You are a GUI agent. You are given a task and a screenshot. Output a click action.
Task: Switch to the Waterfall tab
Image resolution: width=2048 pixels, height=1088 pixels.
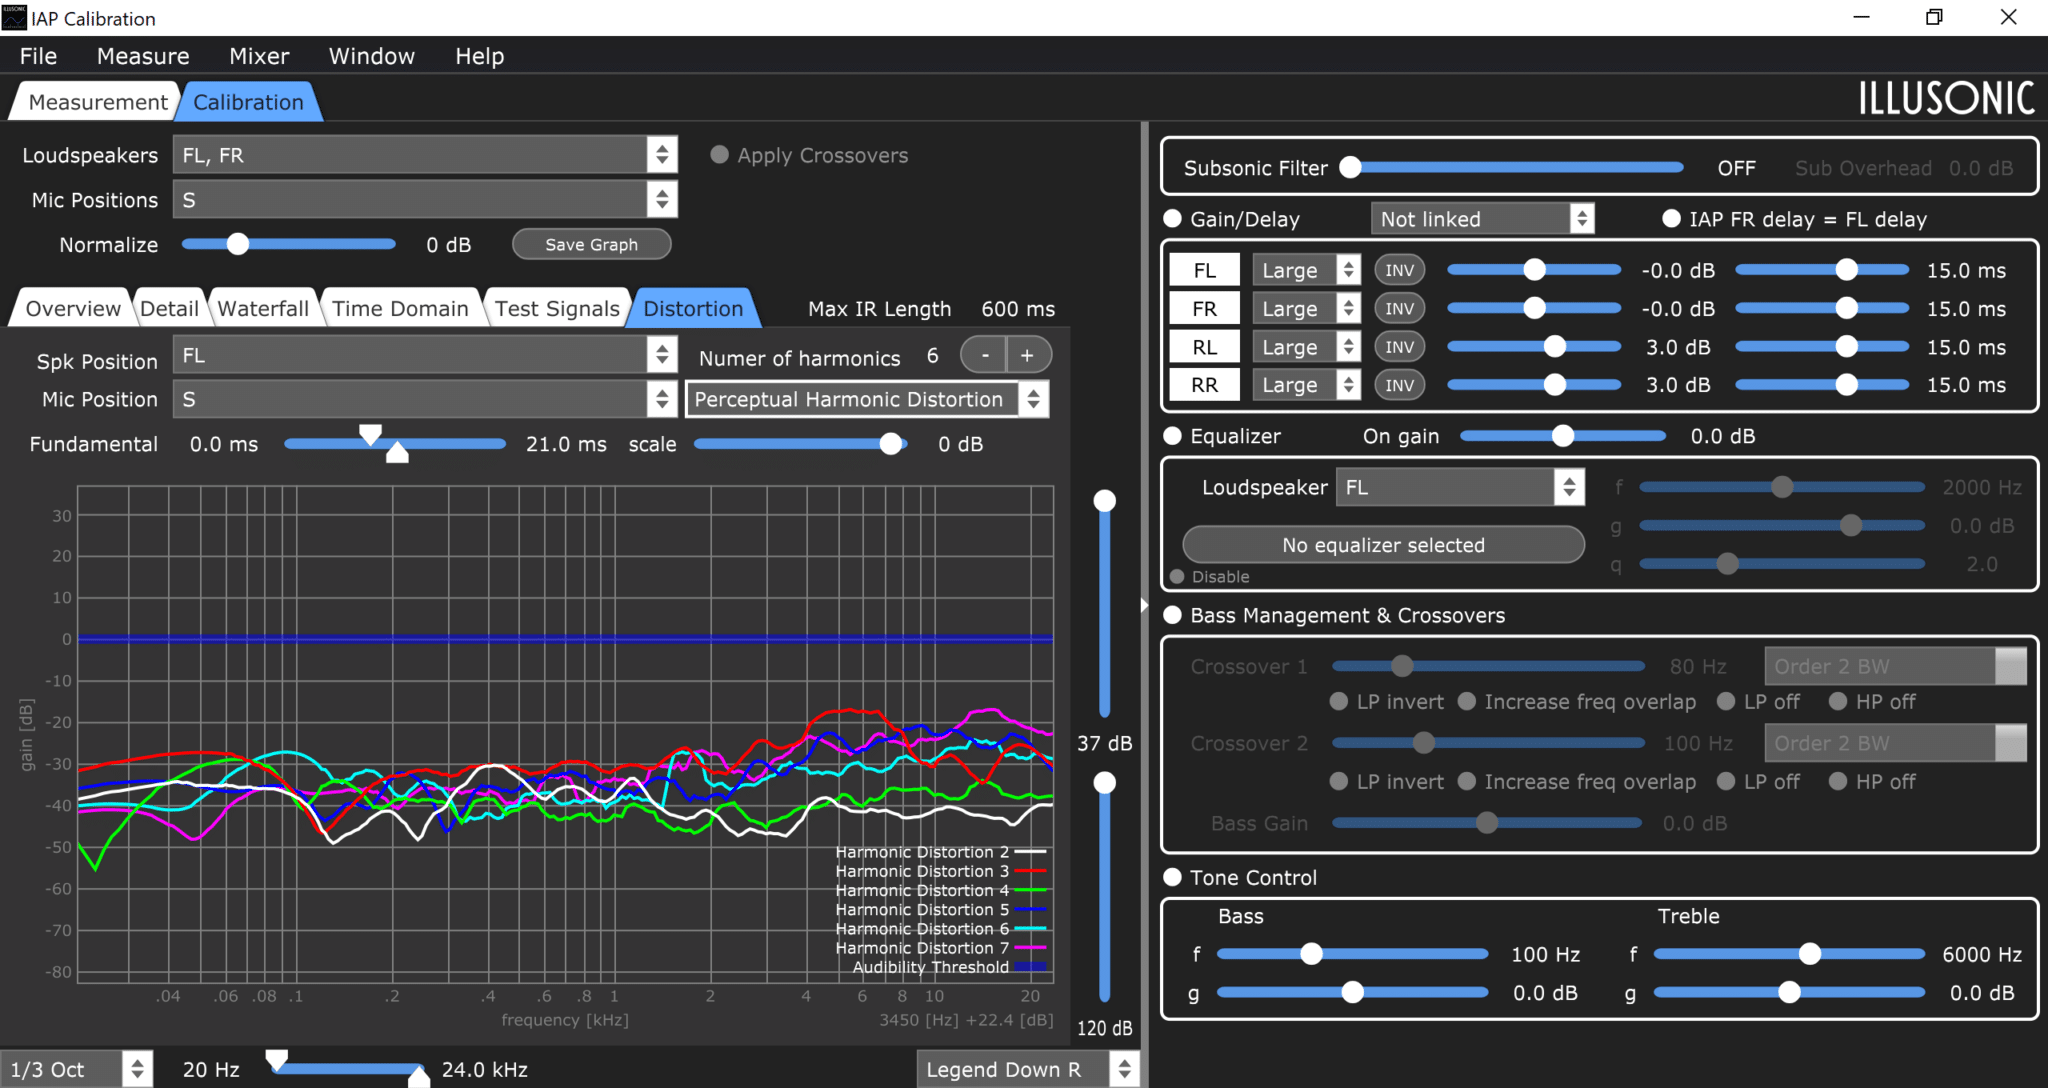[263, 308]
